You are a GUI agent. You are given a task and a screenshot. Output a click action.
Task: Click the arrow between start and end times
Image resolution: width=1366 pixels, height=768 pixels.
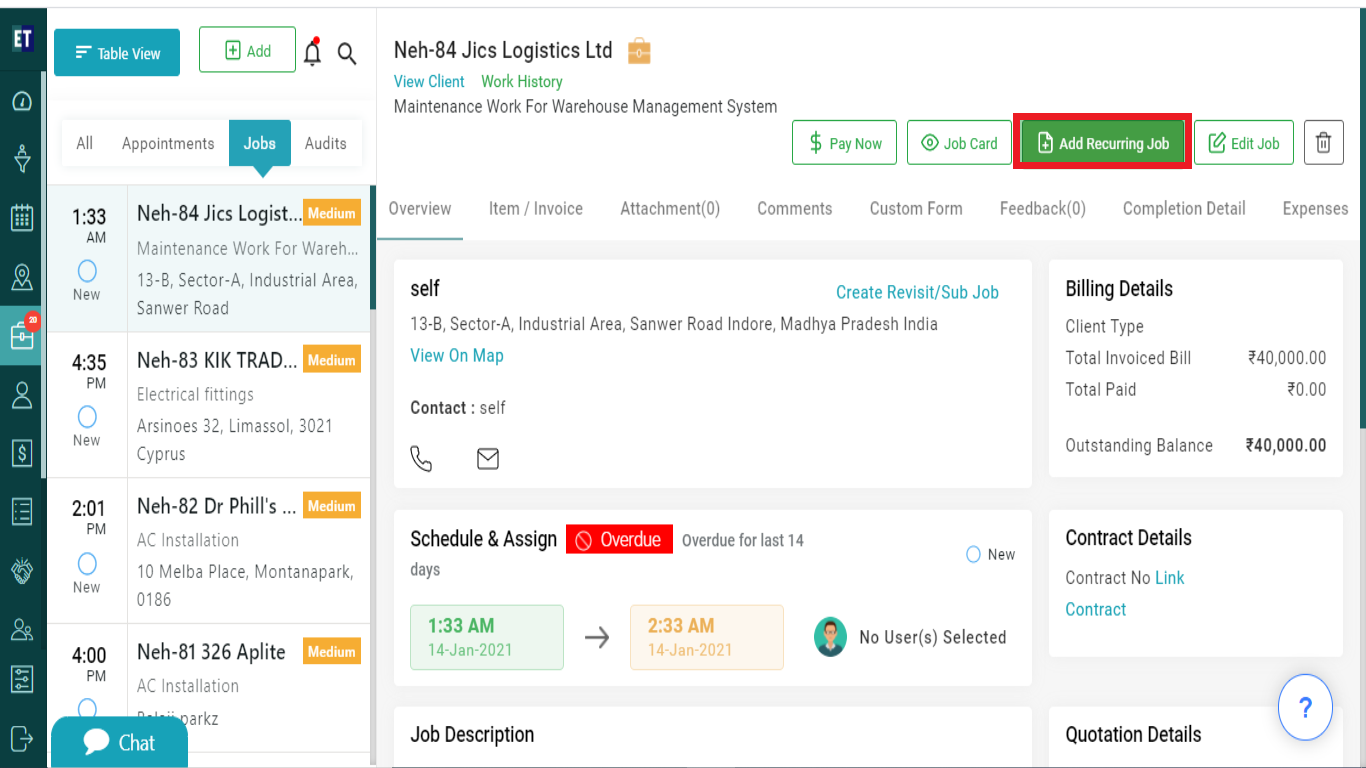click(x=597, y=638)
